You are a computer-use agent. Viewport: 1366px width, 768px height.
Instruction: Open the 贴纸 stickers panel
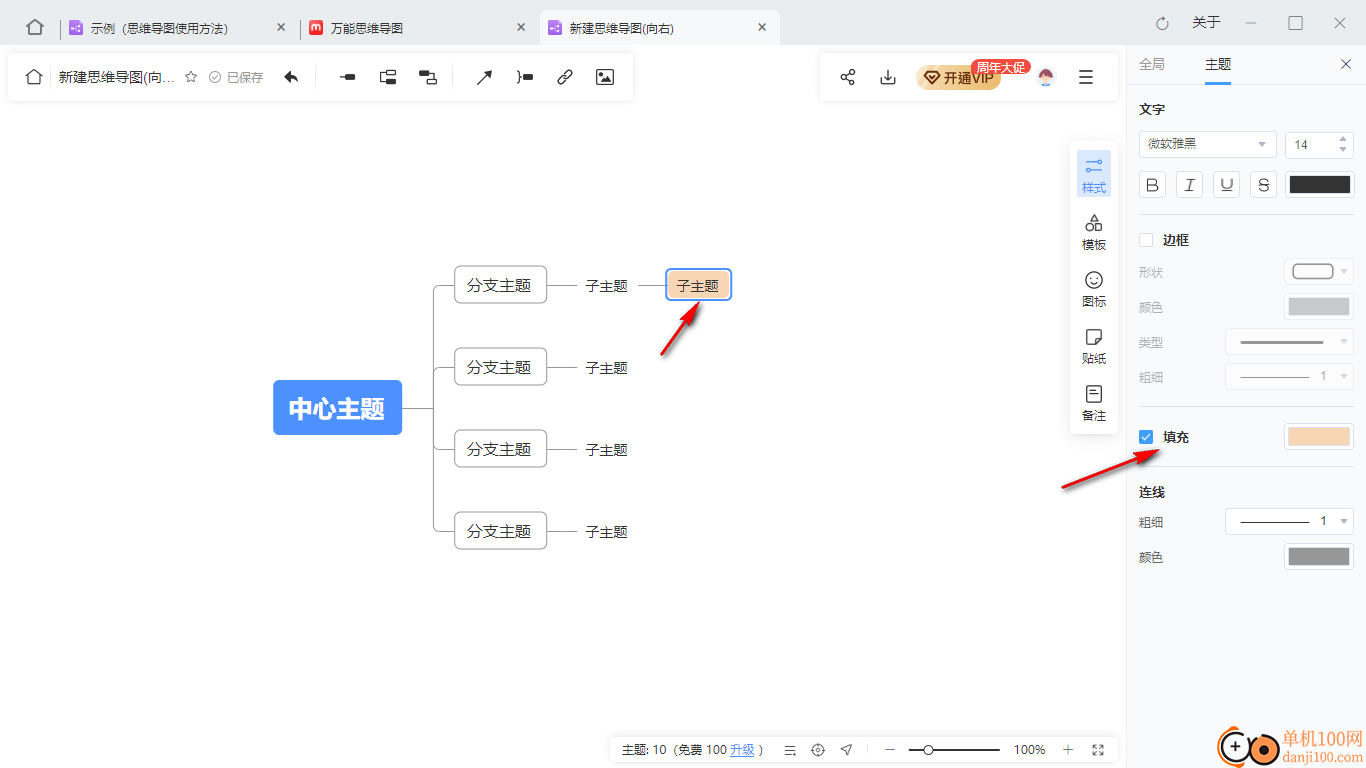tap(1094, 346)
